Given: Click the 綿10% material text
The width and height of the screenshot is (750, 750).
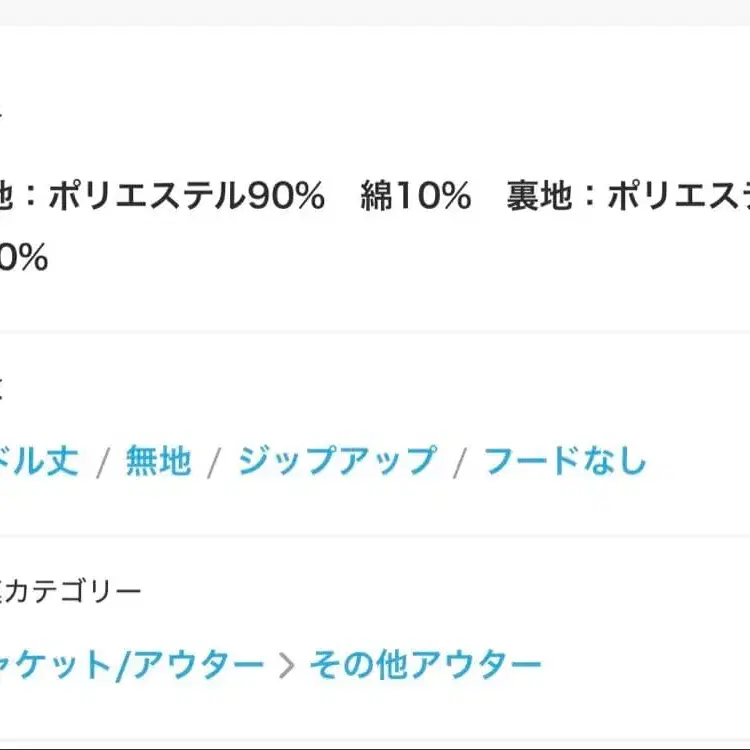Looking at the screenshot, I should pyautogui.click(x=416, y=197).
